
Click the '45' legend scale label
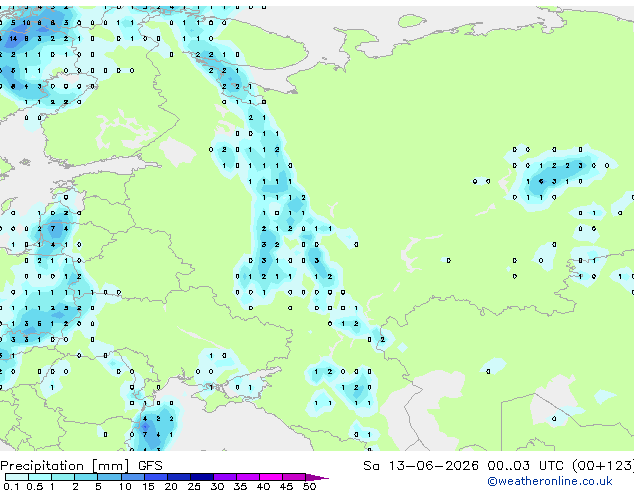(x=286, y=486)
